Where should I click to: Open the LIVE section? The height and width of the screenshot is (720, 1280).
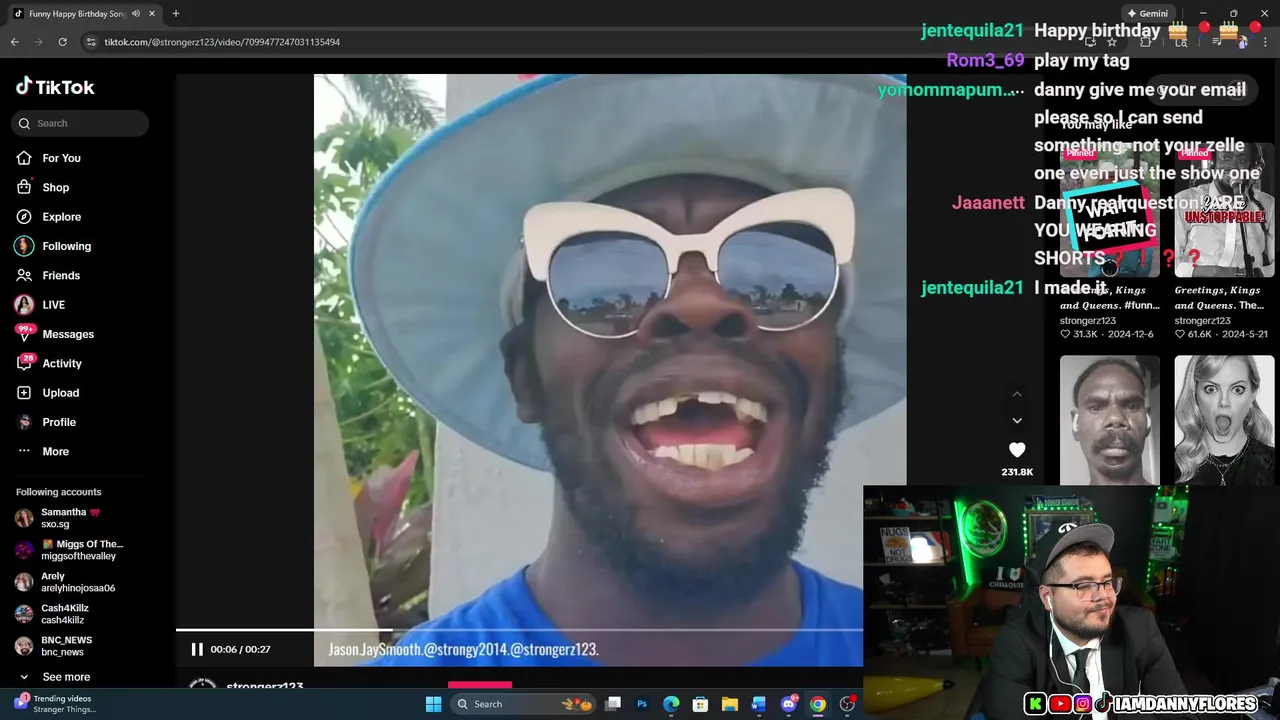53,305
